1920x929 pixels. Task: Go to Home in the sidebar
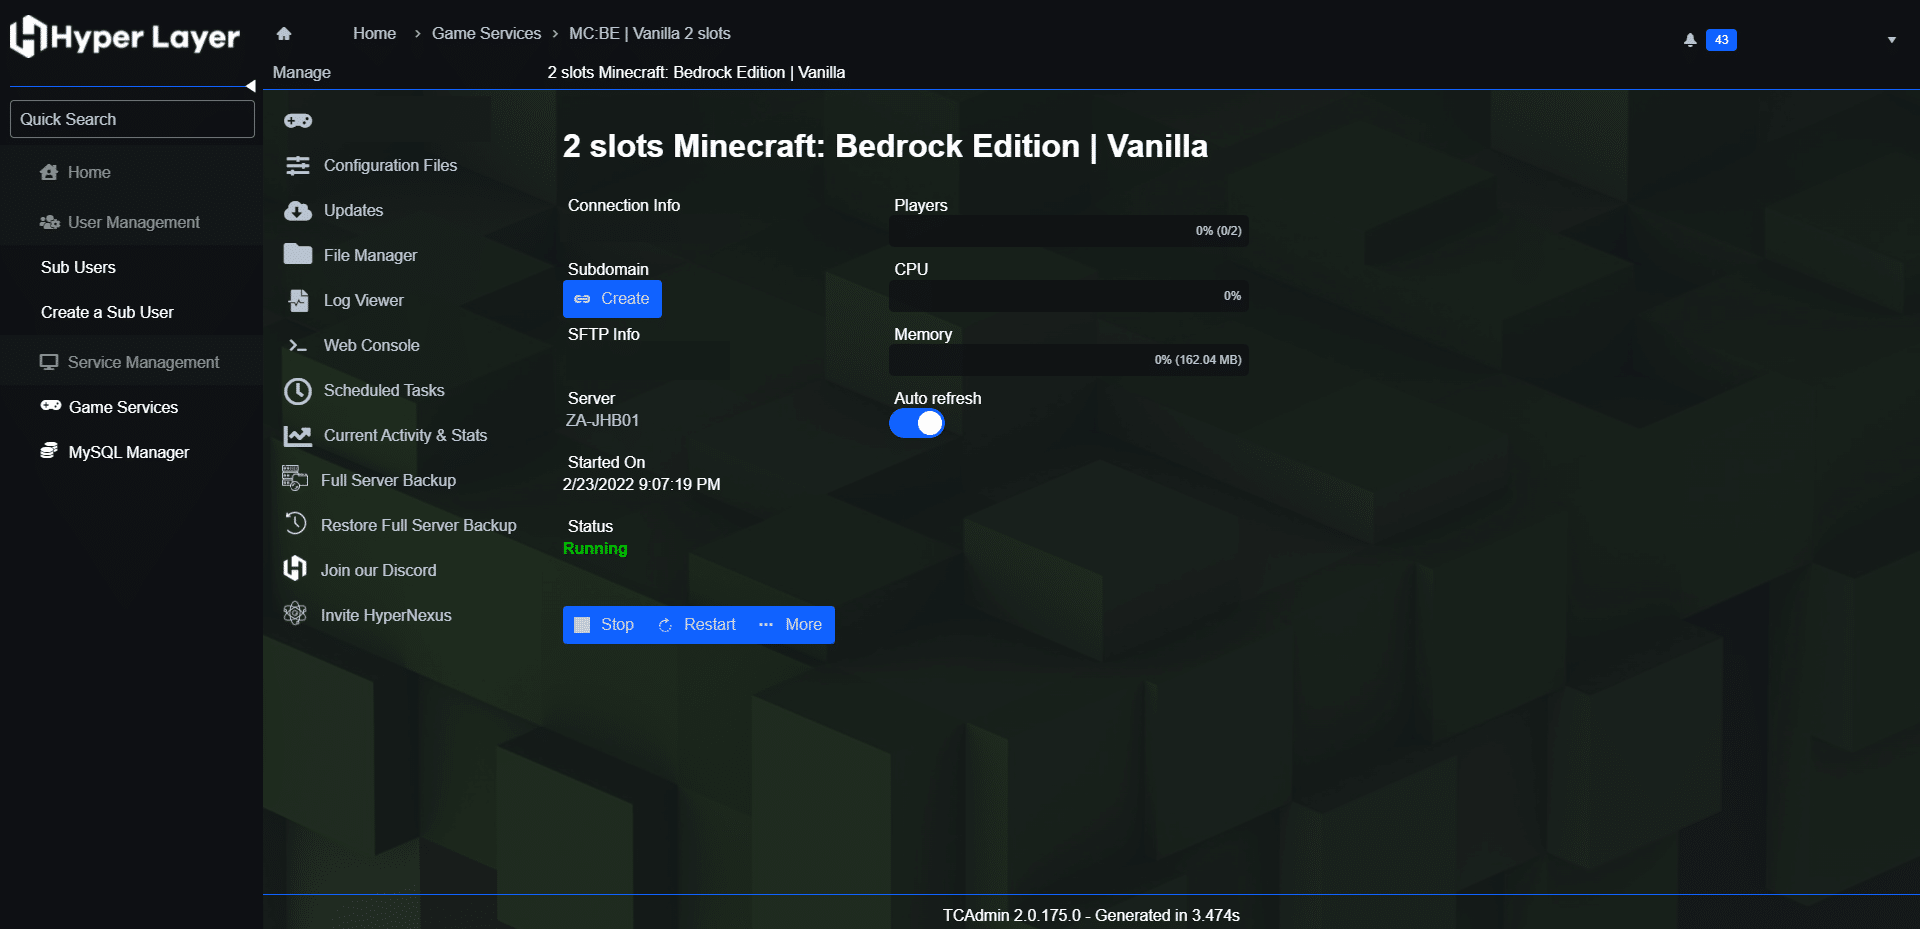[x=89, y=172]
